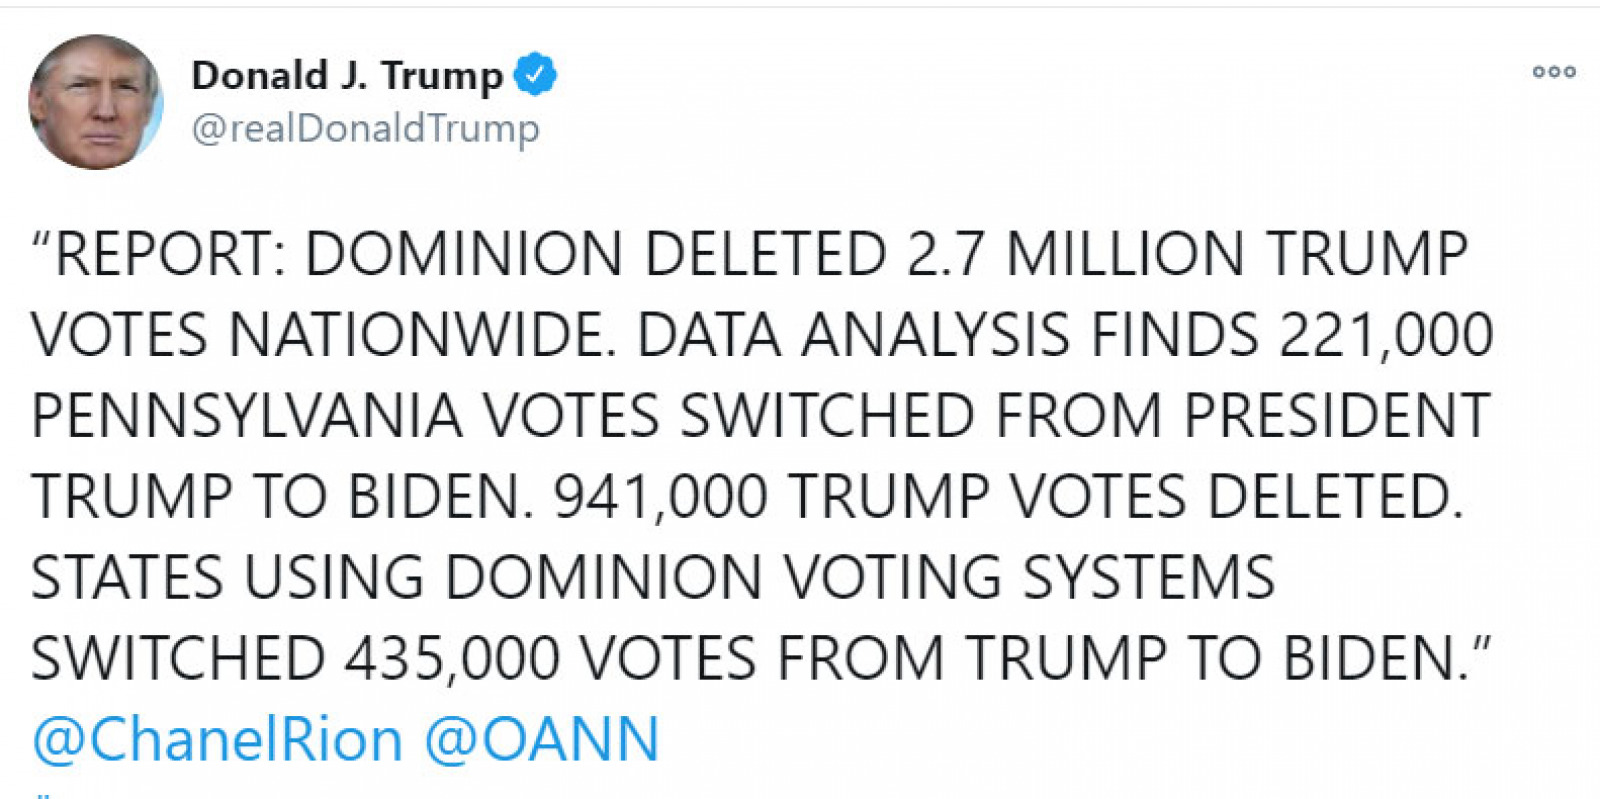Click the number "435,000" in the tweet
Image resolution: width=1600 pixels, height=799 pixels.
[x=452, y=659]
